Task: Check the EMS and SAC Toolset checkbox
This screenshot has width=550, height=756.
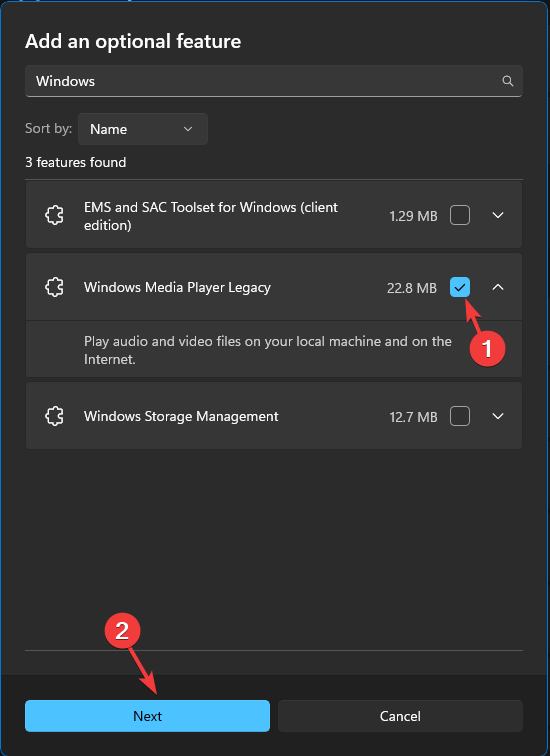Action: click(x=460, y=215)
